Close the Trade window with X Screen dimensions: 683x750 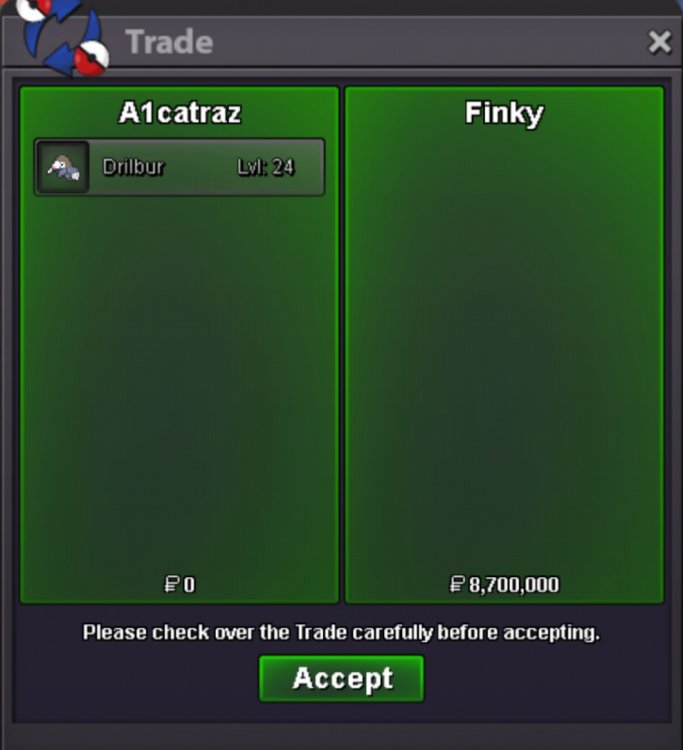[660, 42]
